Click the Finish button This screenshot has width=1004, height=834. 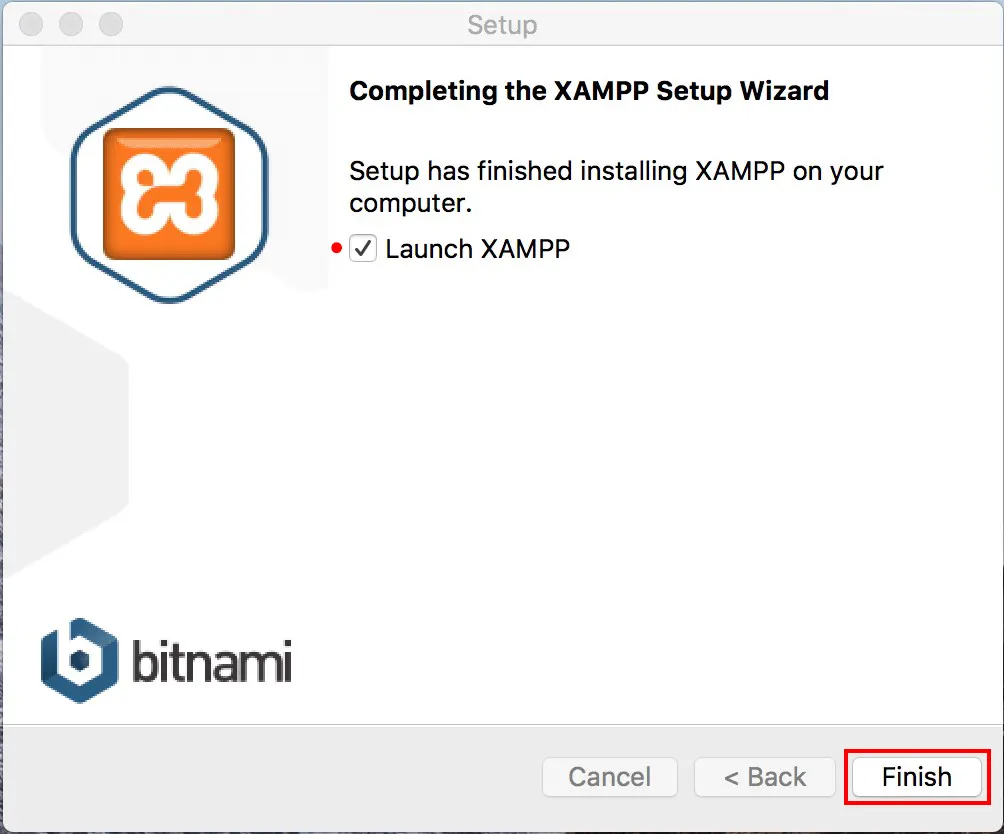pyautogui.click(x=917, y=777)
